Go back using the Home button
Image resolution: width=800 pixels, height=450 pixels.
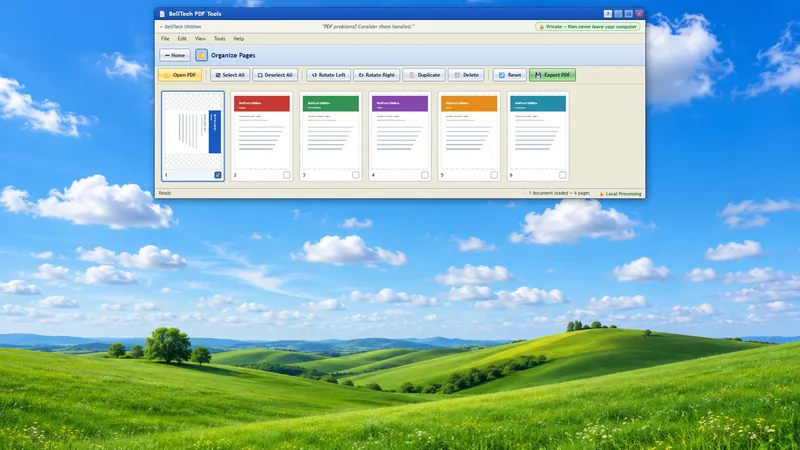coord(175,55)
